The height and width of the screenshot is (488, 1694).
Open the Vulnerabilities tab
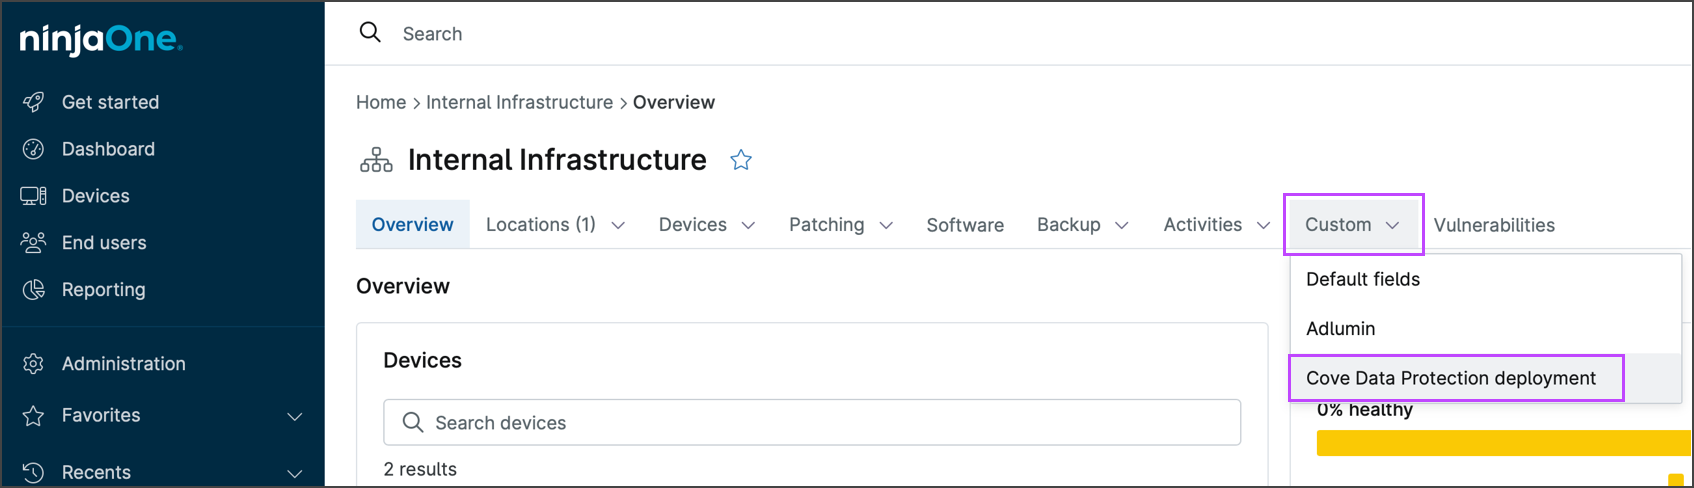[x=1494, y=225]
